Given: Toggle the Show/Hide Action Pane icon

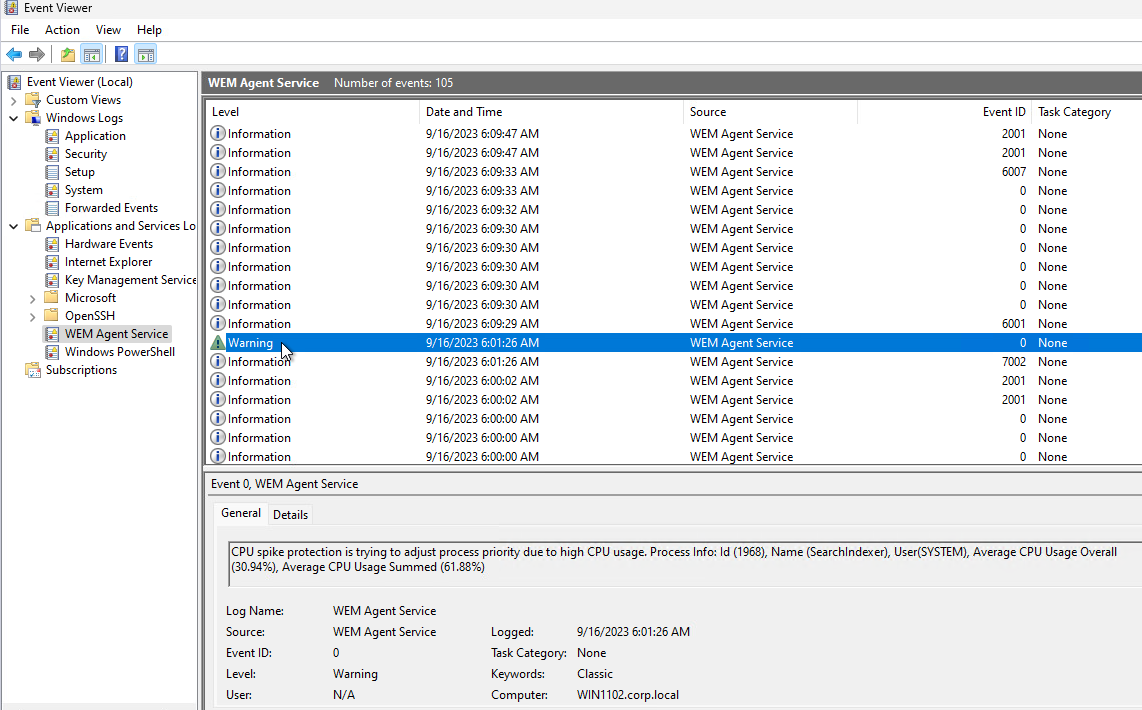Looking at the screenshot, I should click(146, 55).
